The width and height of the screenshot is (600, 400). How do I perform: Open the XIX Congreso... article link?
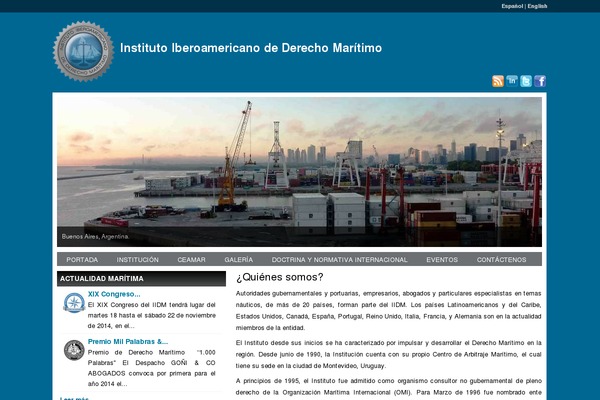(x=114, y=294)
